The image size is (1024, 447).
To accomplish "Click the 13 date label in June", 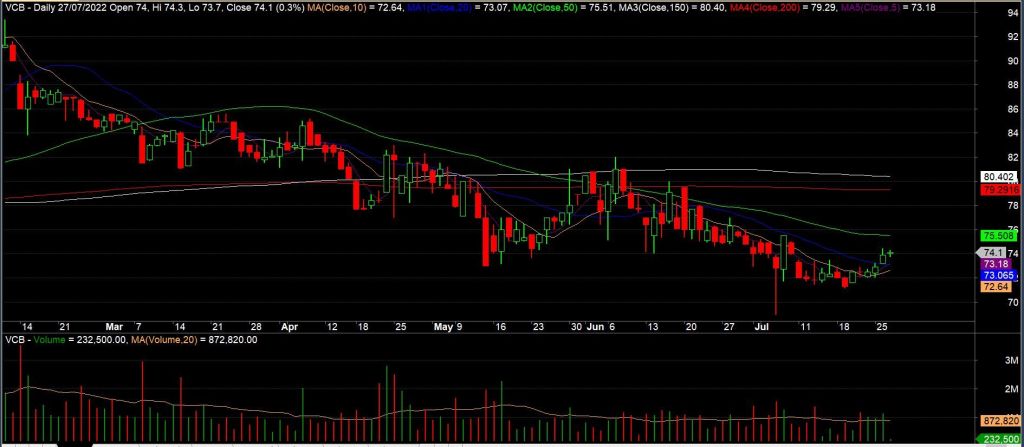I will click(652, 326).
